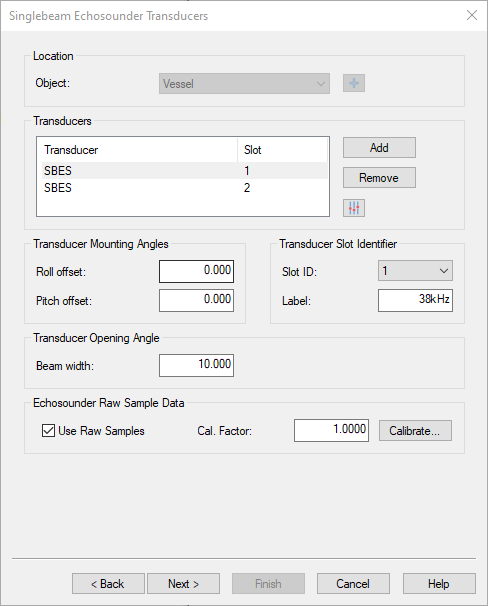Image resolution: width=488 pixels, height=606 pixels.
Task: Click the Cal. Factor input field
Action: pos(331,430)
